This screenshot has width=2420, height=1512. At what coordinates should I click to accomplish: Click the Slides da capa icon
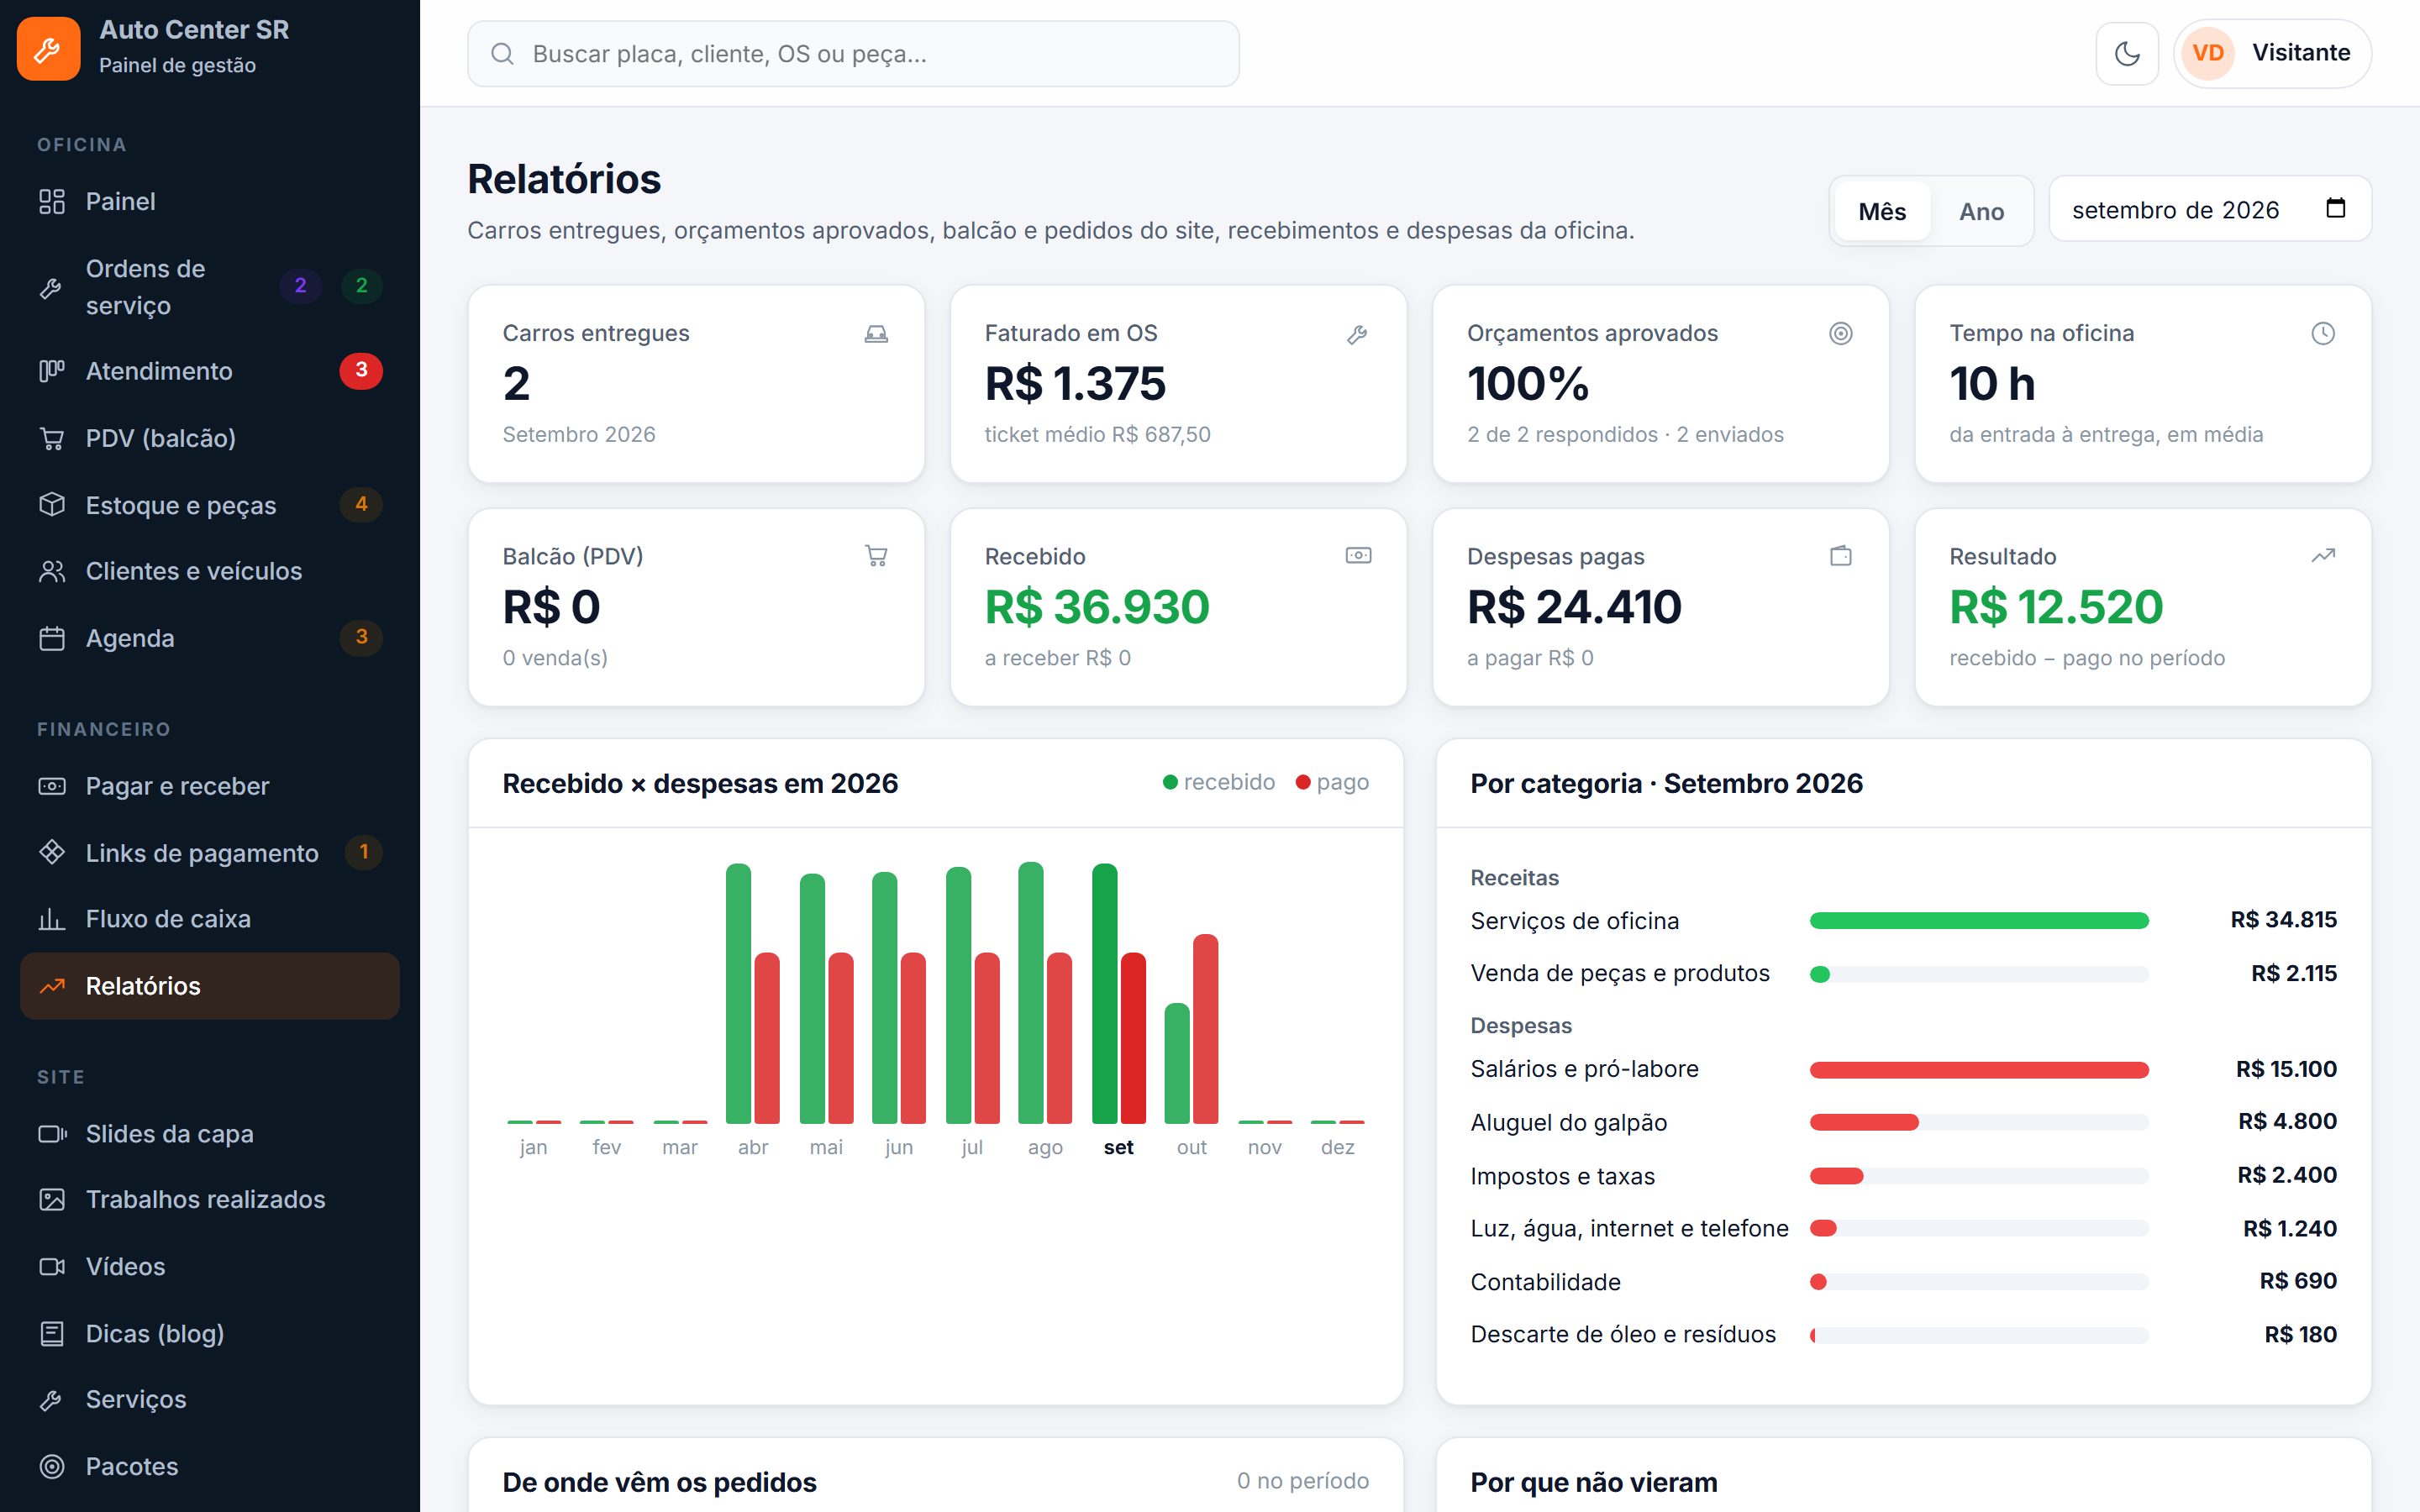(51, 1134)
